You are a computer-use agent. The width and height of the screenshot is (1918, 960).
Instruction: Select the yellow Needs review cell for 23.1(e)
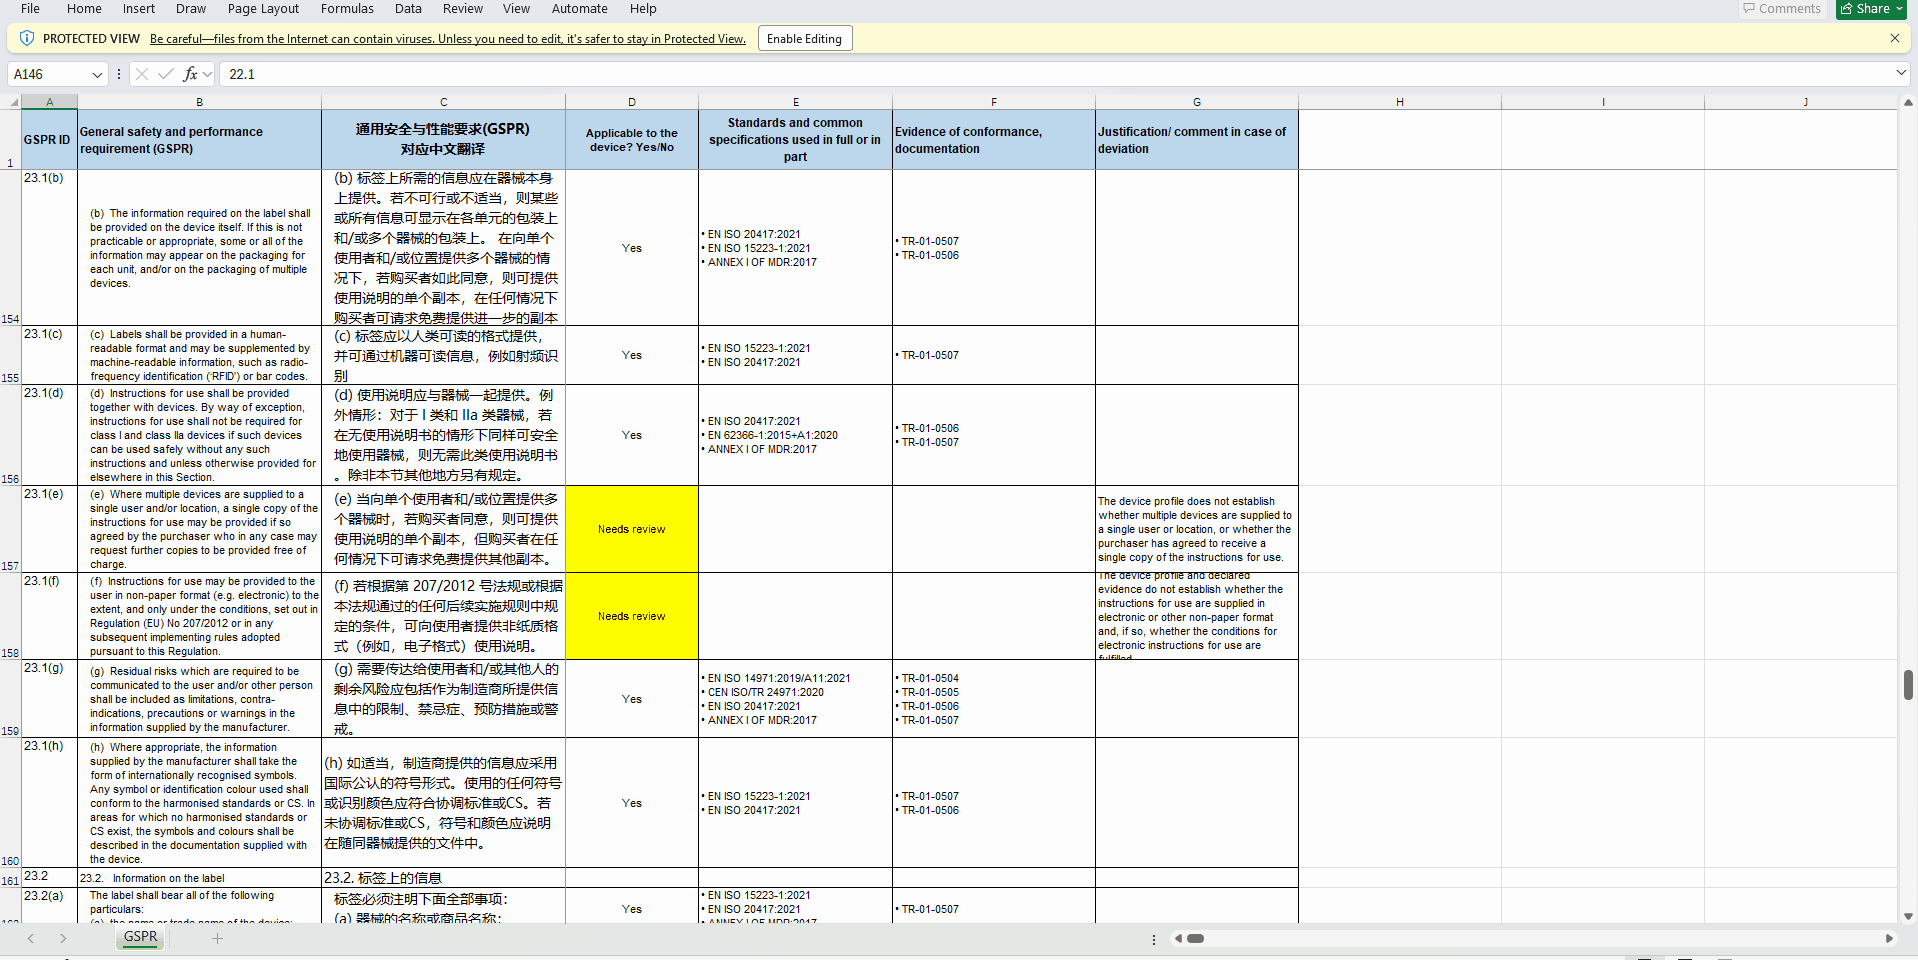632,529
